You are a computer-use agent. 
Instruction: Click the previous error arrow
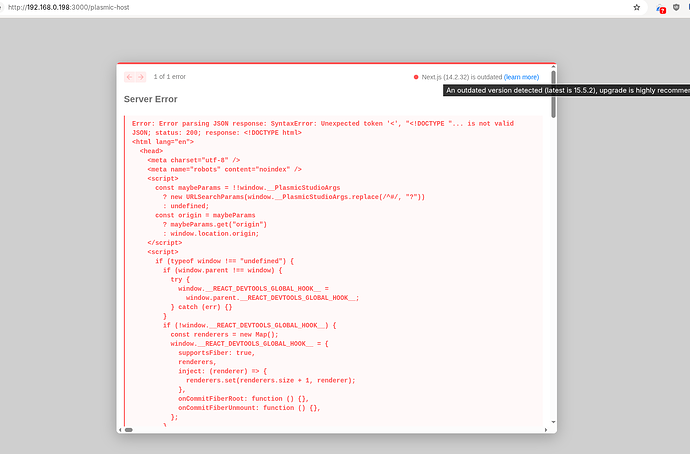click(129, 77)
